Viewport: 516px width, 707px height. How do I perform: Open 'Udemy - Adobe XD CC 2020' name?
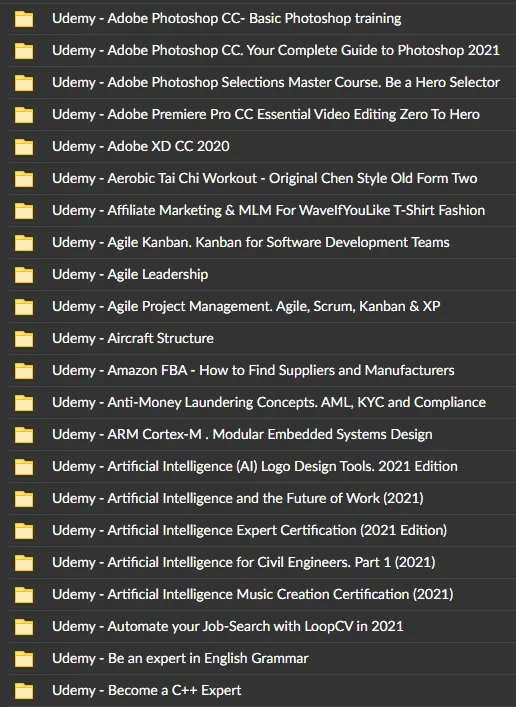click(x=141, y=146)
